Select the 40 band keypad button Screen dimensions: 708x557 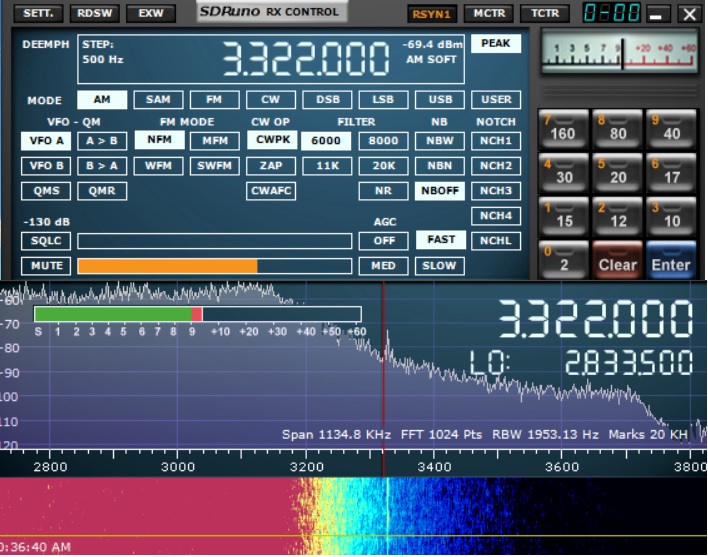click(671, 130)
